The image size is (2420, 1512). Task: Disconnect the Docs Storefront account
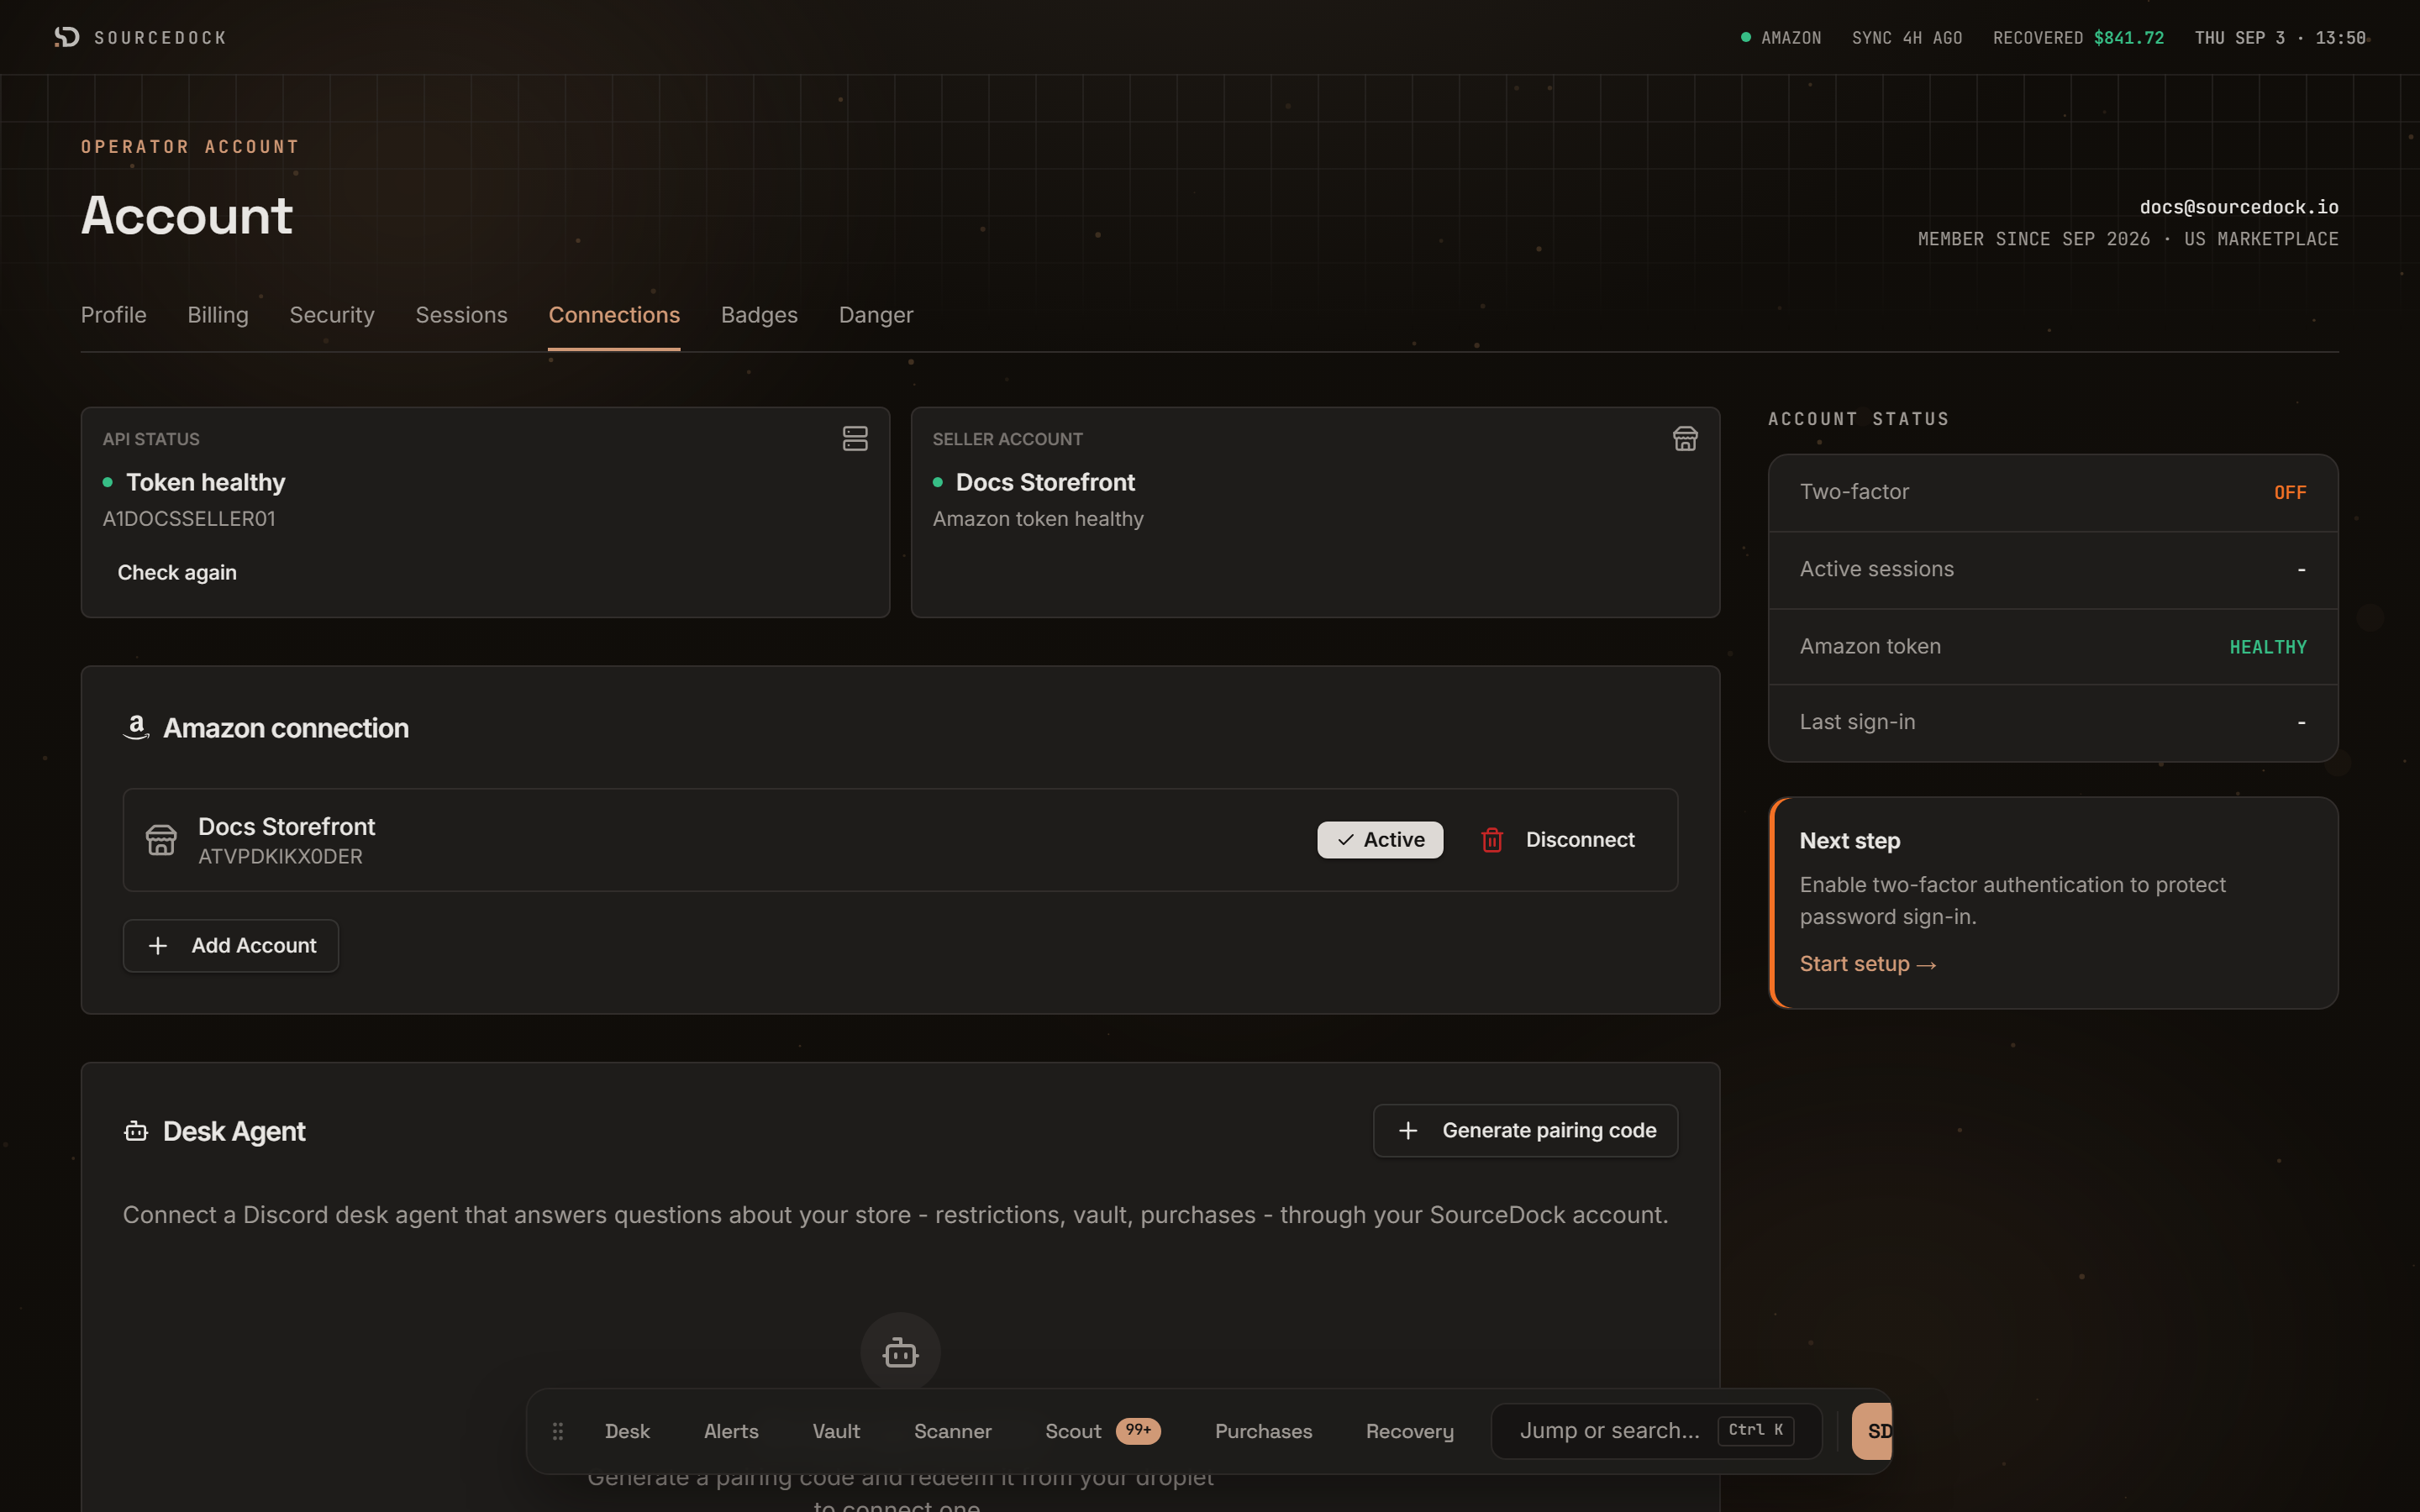(1558, 840)
